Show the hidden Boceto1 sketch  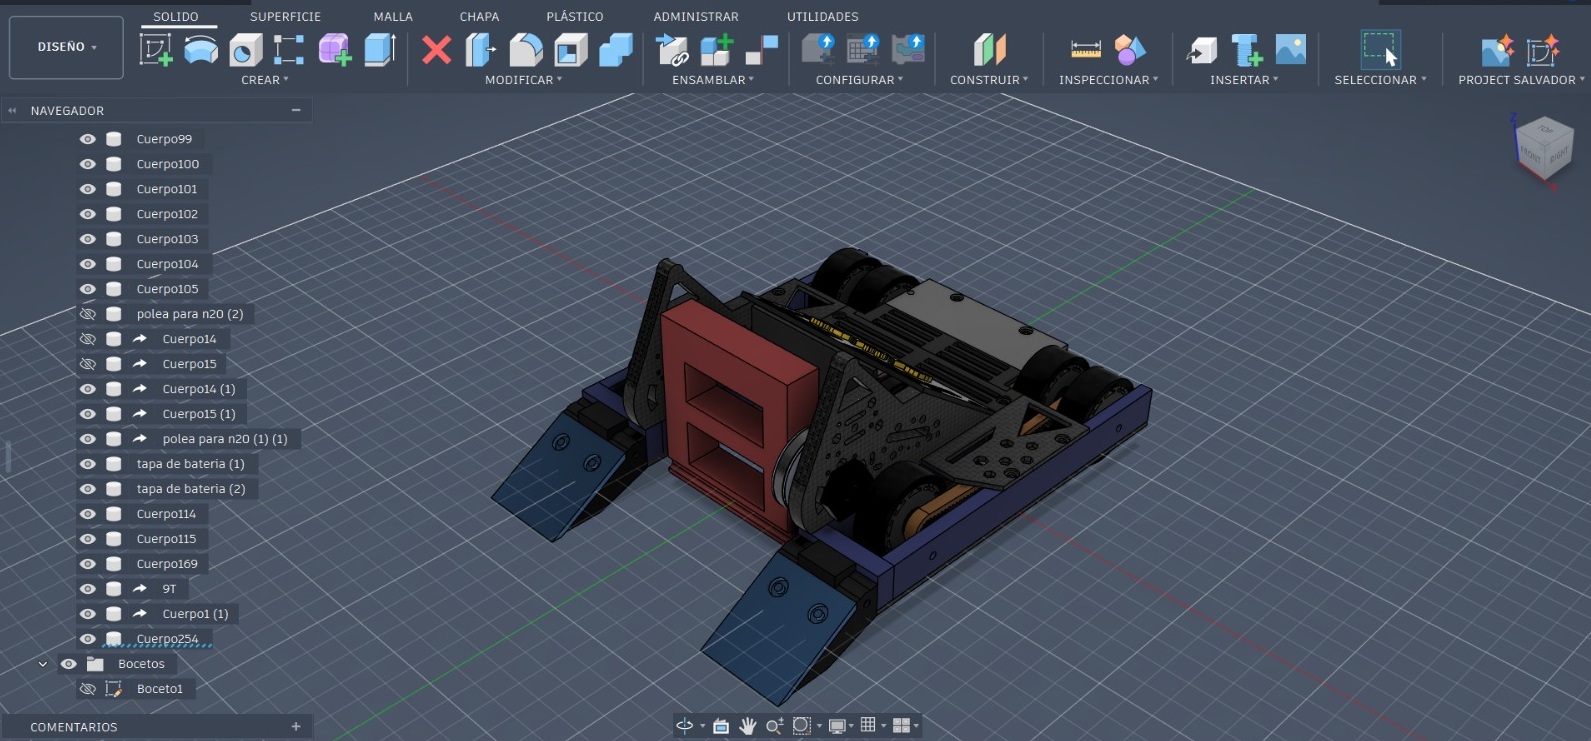coord(88,689)
